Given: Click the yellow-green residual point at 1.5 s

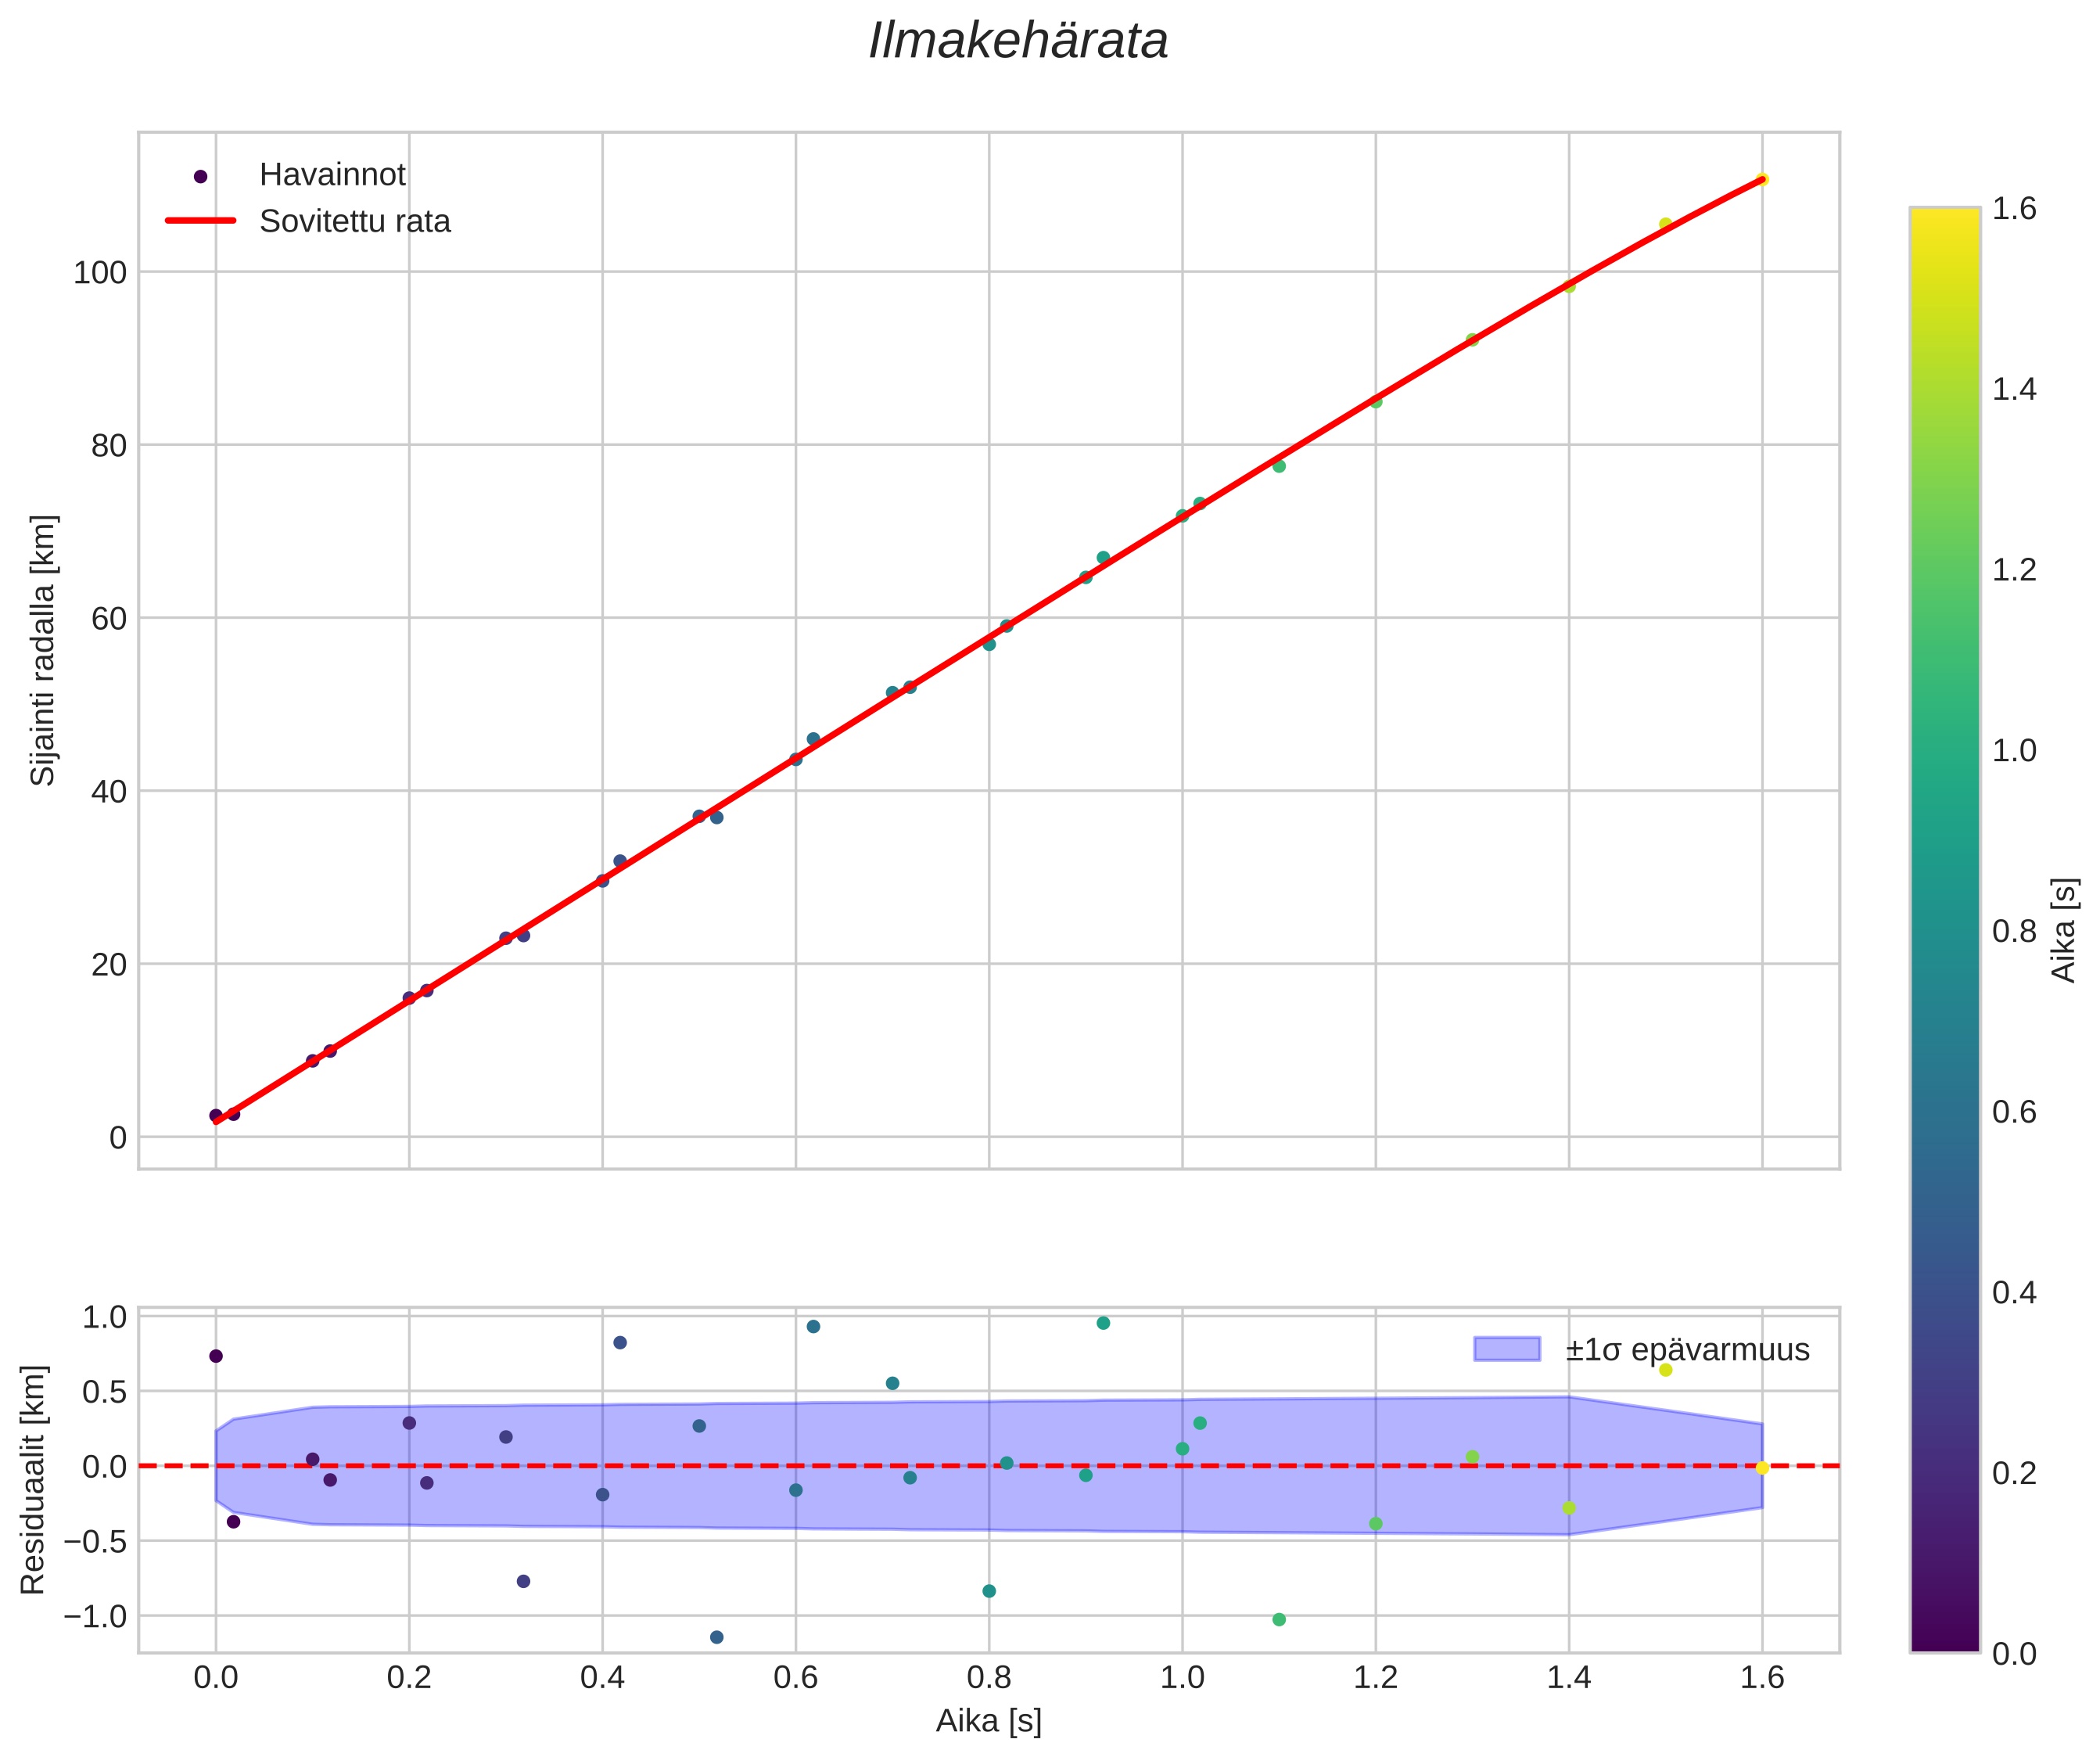Looking at the screenshot, I should click(x=1665, y=1370).
